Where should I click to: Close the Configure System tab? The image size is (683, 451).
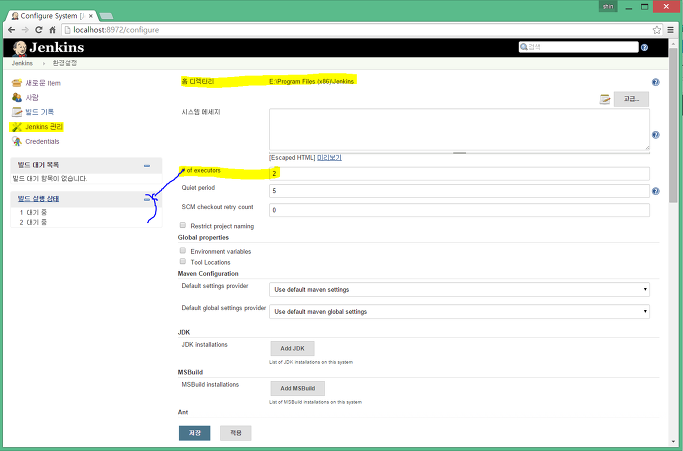click(91, 16)
